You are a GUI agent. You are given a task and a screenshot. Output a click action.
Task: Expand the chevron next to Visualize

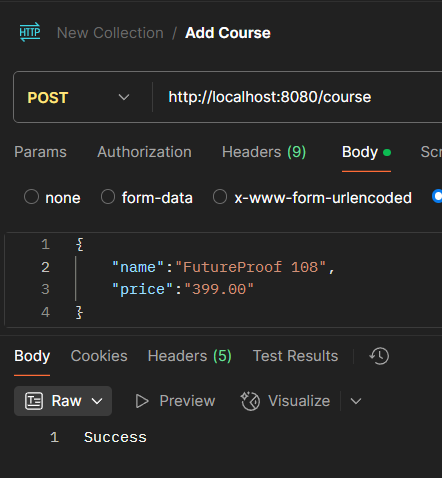click(356, 401)
